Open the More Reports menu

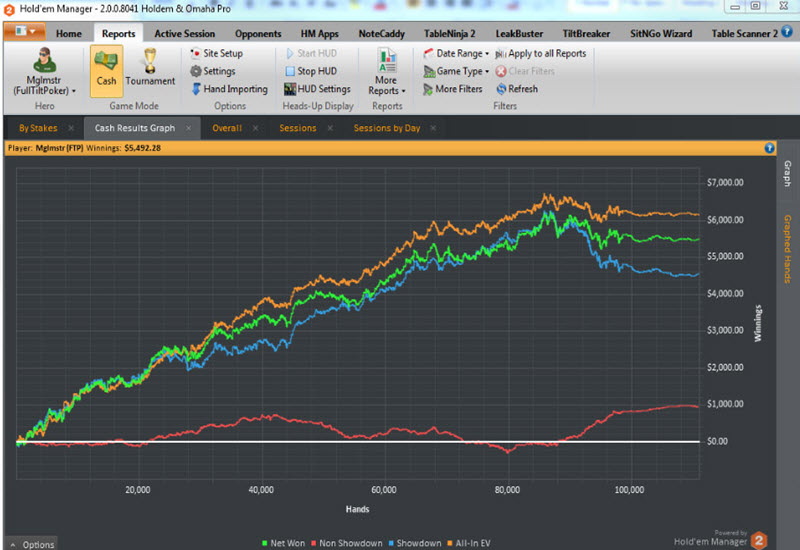(x=387, y=71)
